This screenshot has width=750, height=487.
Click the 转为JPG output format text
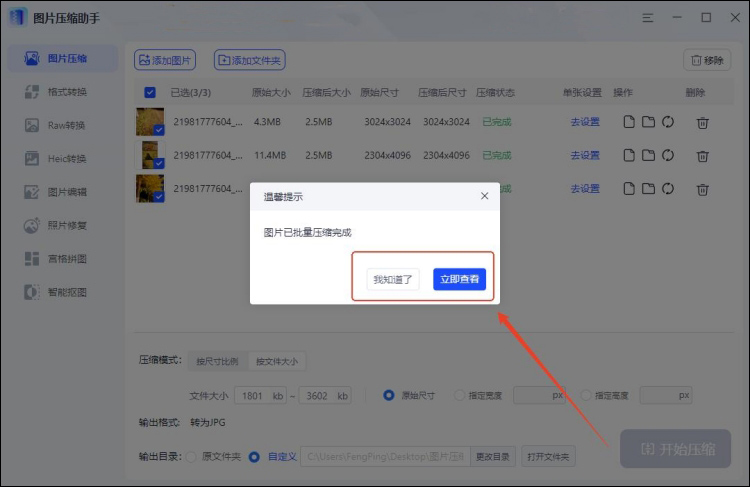[208, 423]
